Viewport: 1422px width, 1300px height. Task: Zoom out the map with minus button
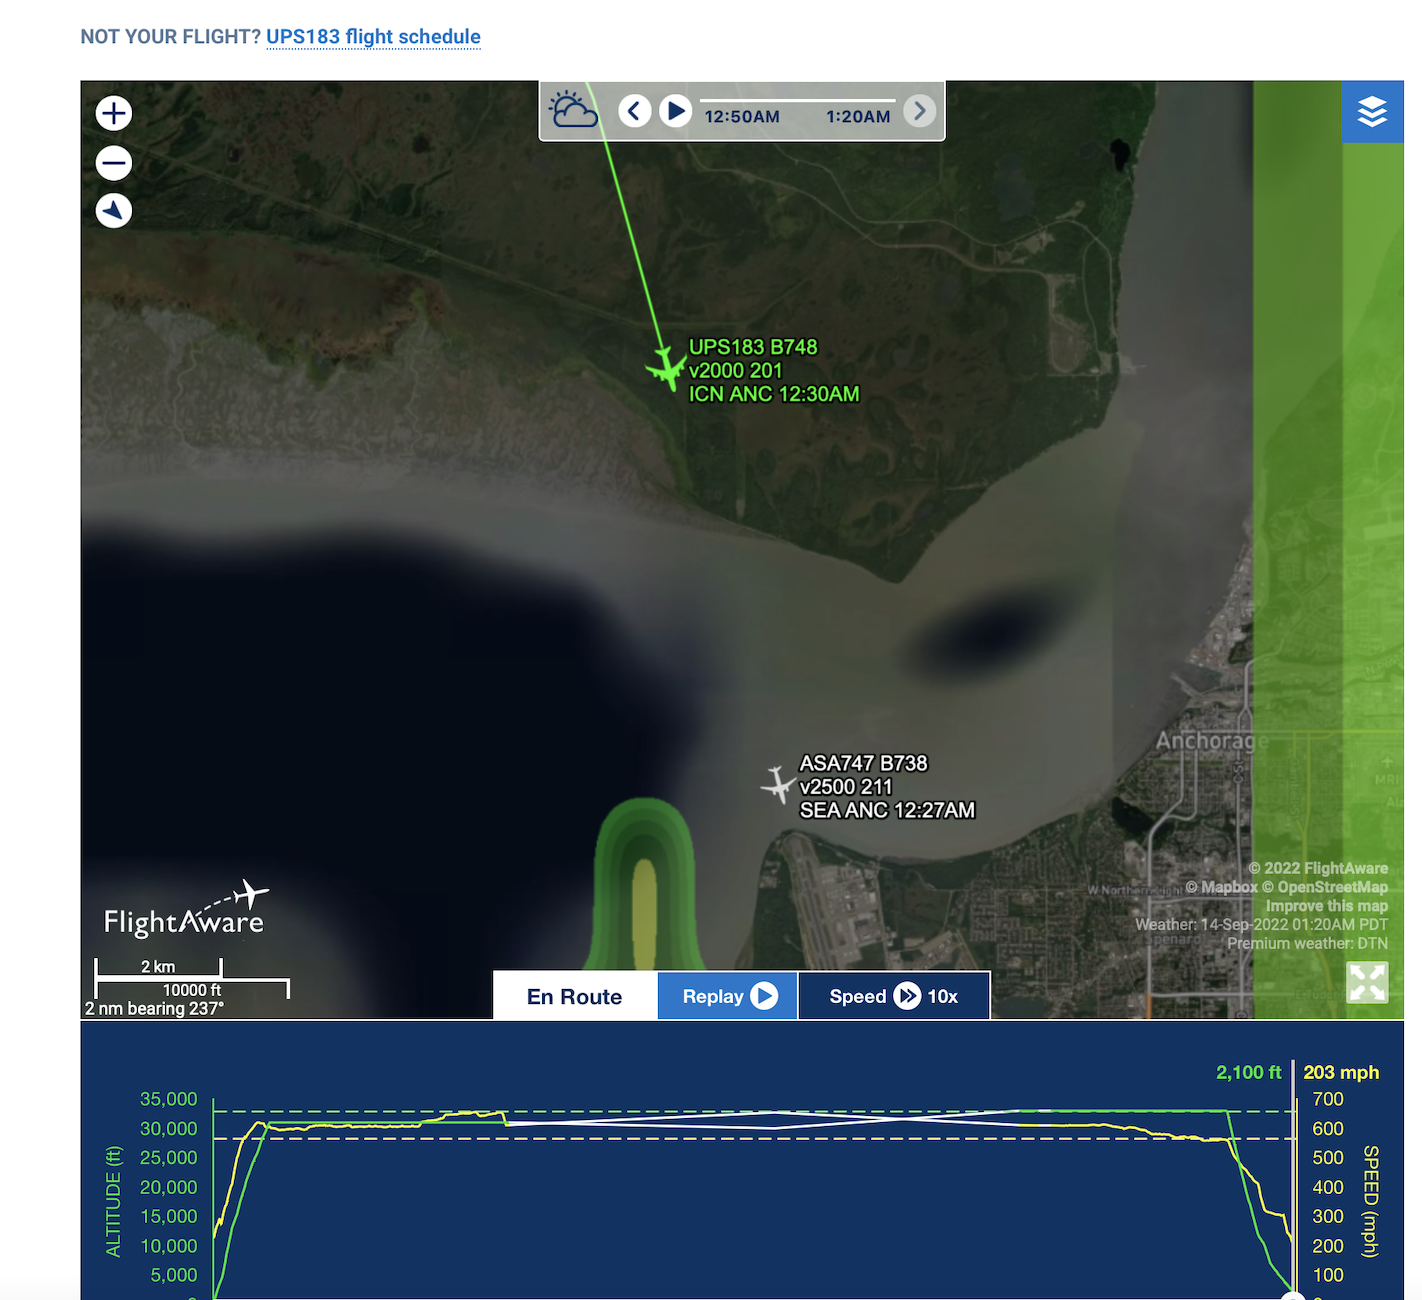[114, 162]
